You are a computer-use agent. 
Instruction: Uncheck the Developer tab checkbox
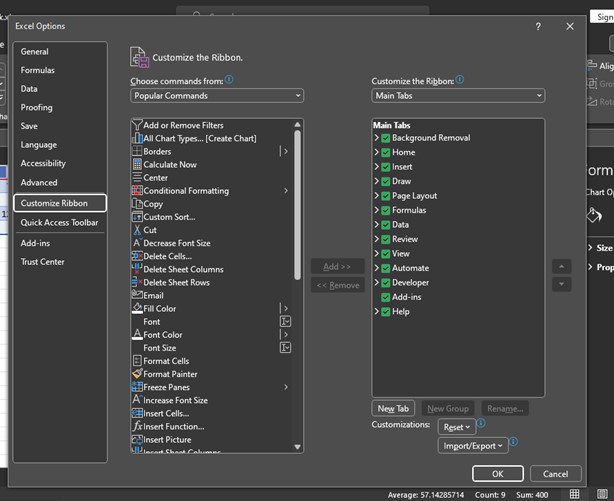385,283
